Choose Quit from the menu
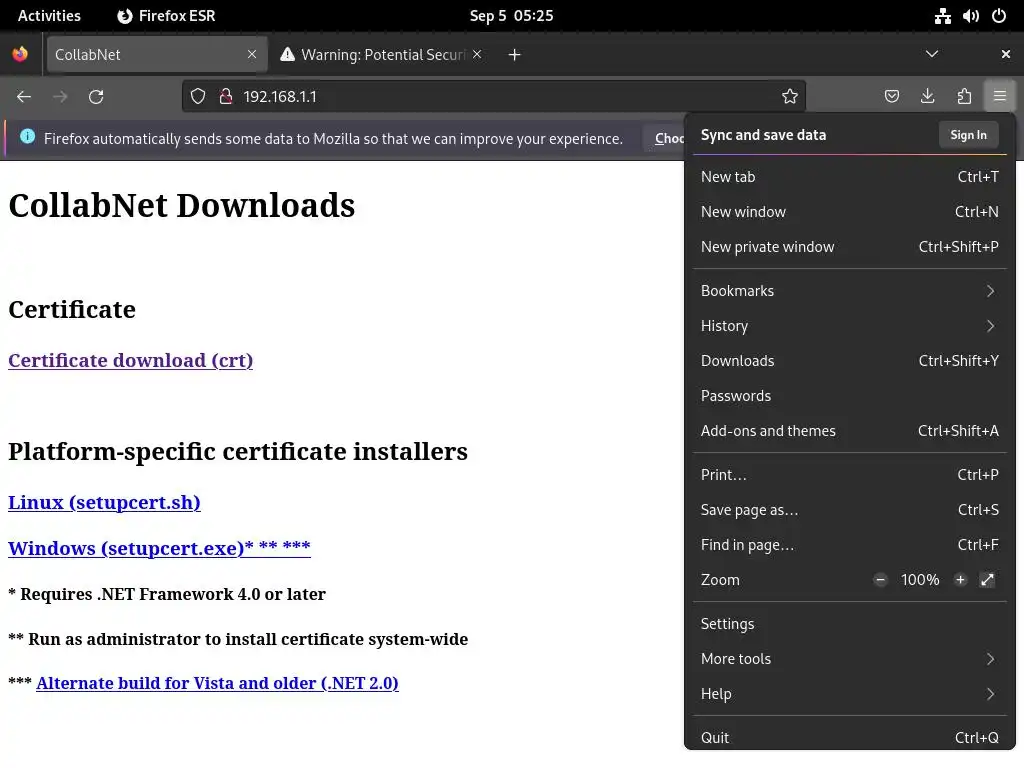1024x768 pixels. coord(850,738)
